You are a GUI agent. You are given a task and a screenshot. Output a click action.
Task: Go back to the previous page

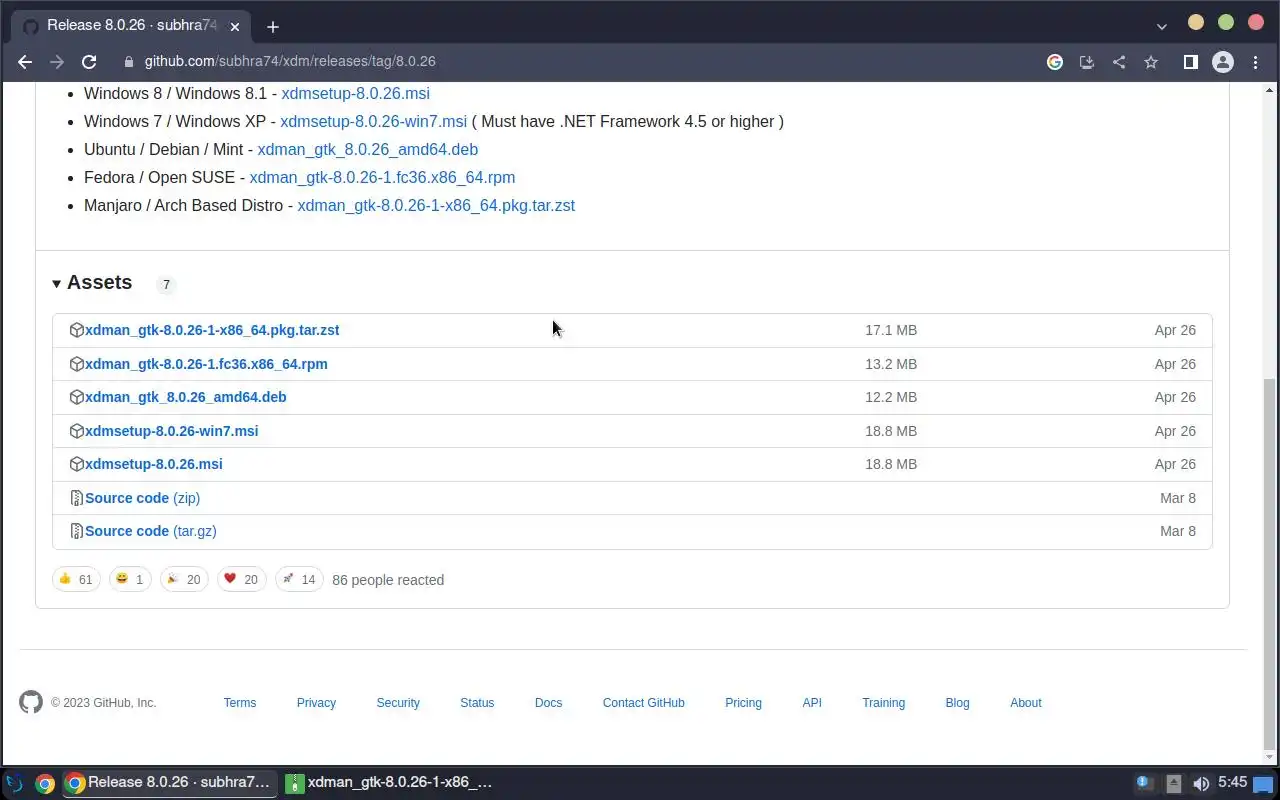(25, 62)
